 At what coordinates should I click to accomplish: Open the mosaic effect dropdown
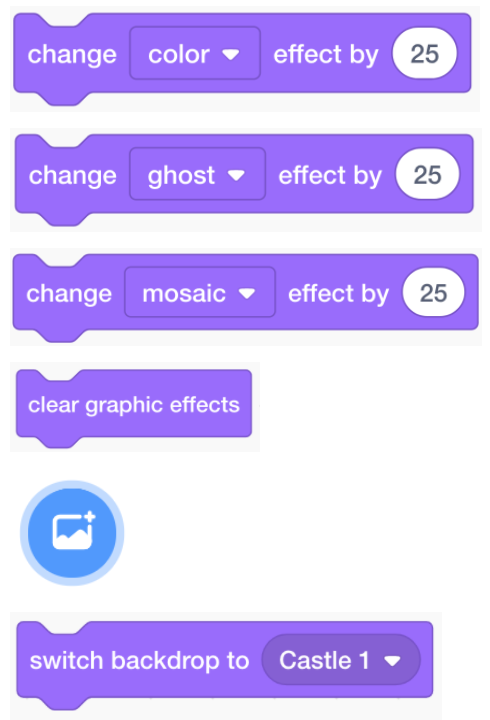click(200, 292)
